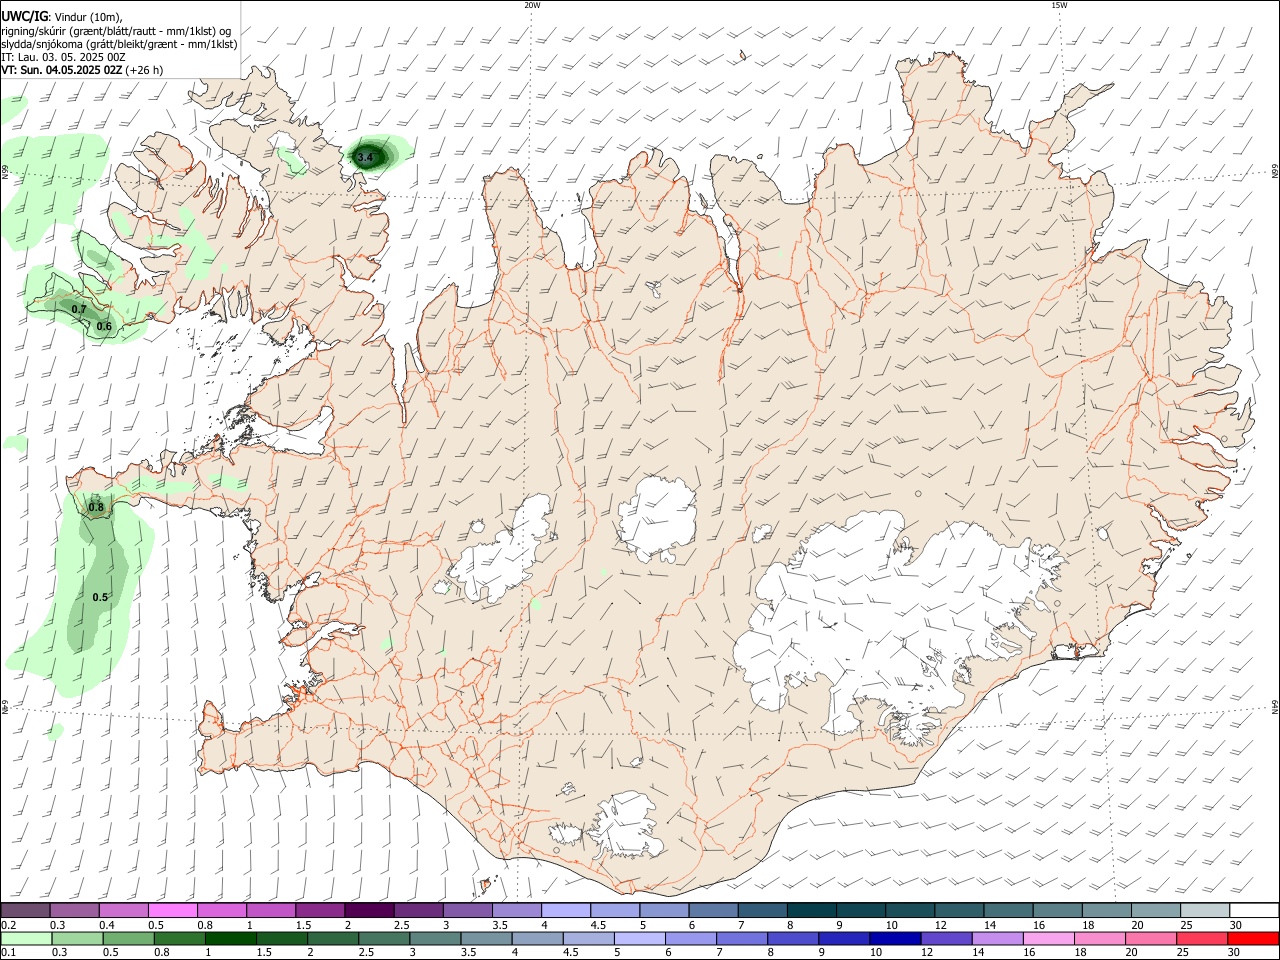
Task: Select the deep blue 10–12 rain swatch
Action: click(x=894, y=938)
